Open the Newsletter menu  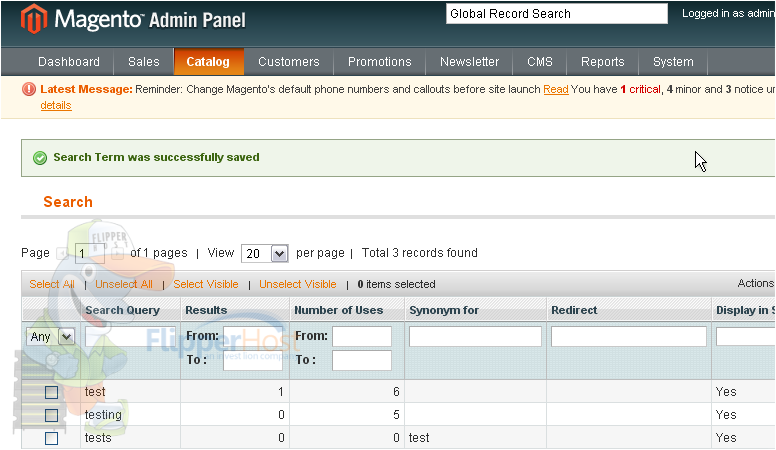469,62
